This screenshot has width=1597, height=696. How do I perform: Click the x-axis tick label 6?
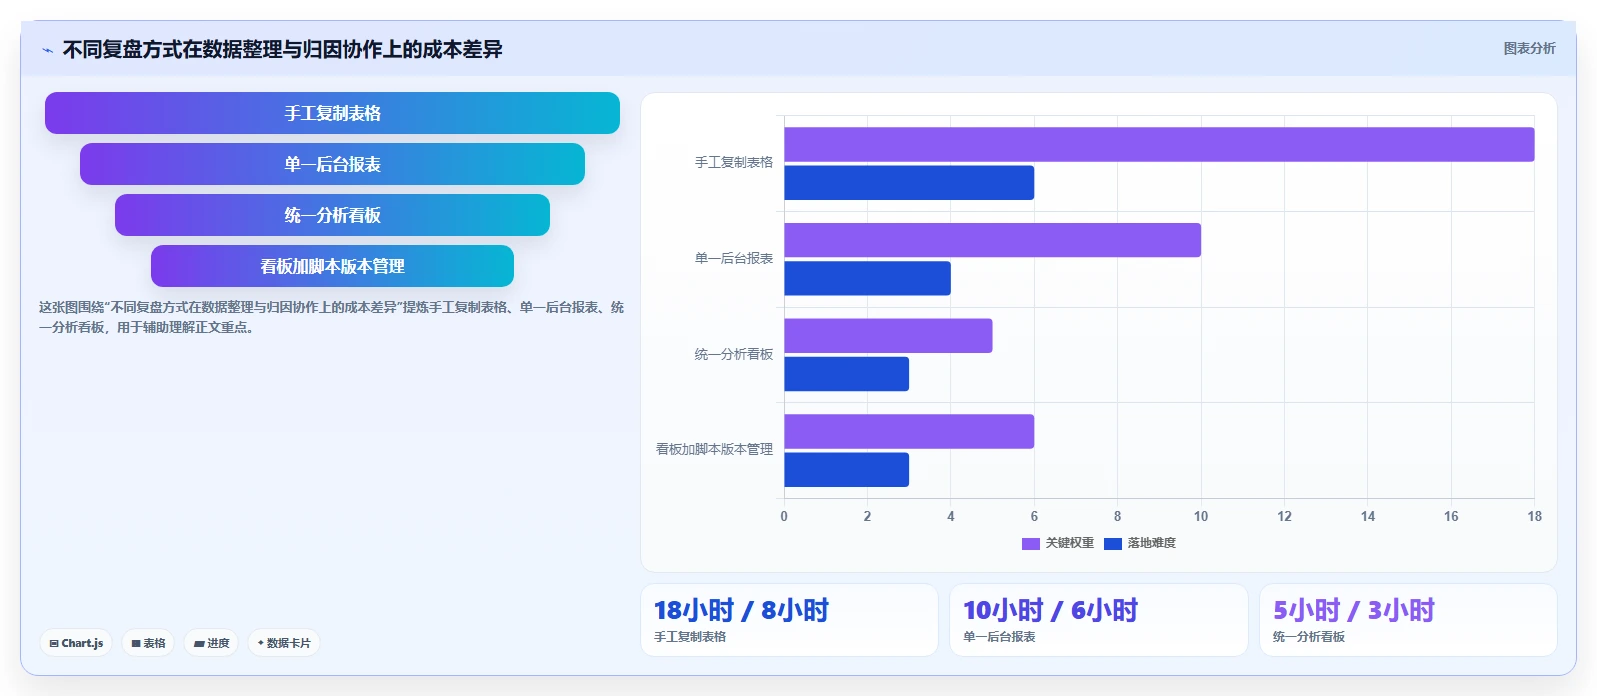[x=1034, y=516]
